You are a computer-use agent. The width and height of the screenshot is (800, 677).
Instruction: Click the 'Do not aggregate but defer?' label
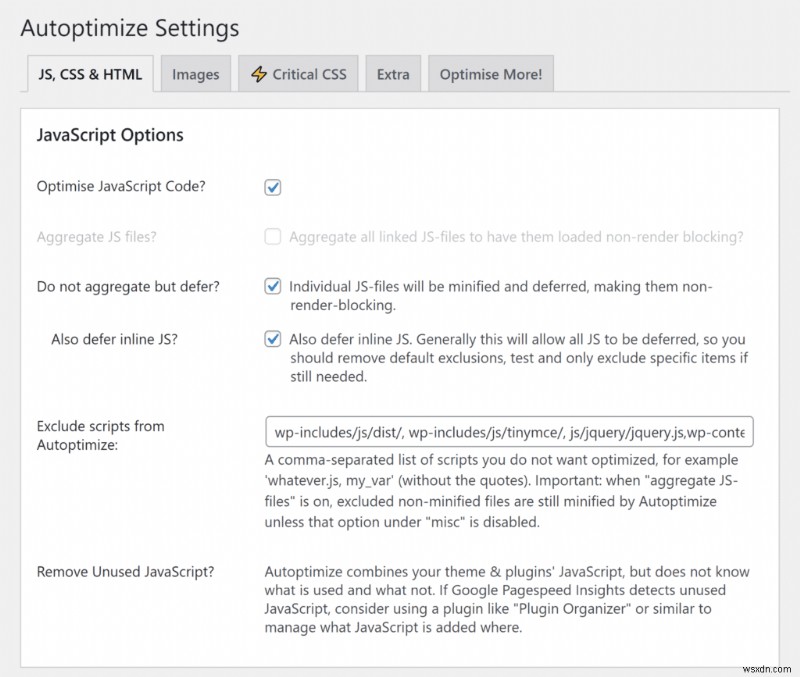[x=128, y=287]
